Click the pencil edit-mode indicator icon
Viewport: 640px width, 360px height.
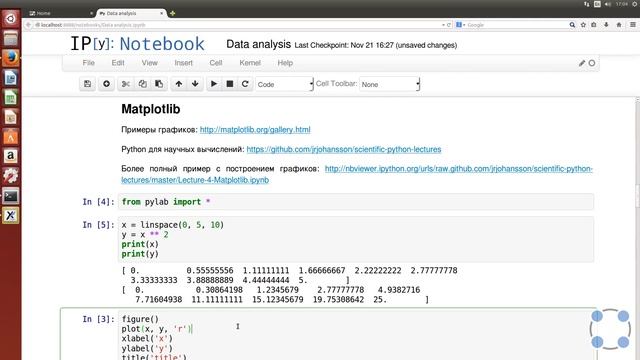tap(582, 63)
